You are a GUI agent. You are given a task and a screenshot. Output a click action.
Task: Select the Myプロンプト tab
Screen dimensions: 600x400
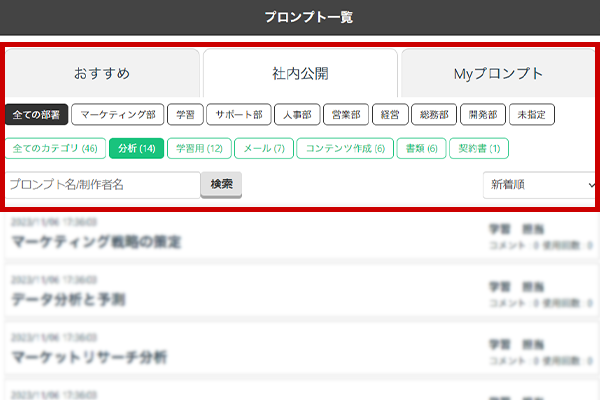(498, 73)
